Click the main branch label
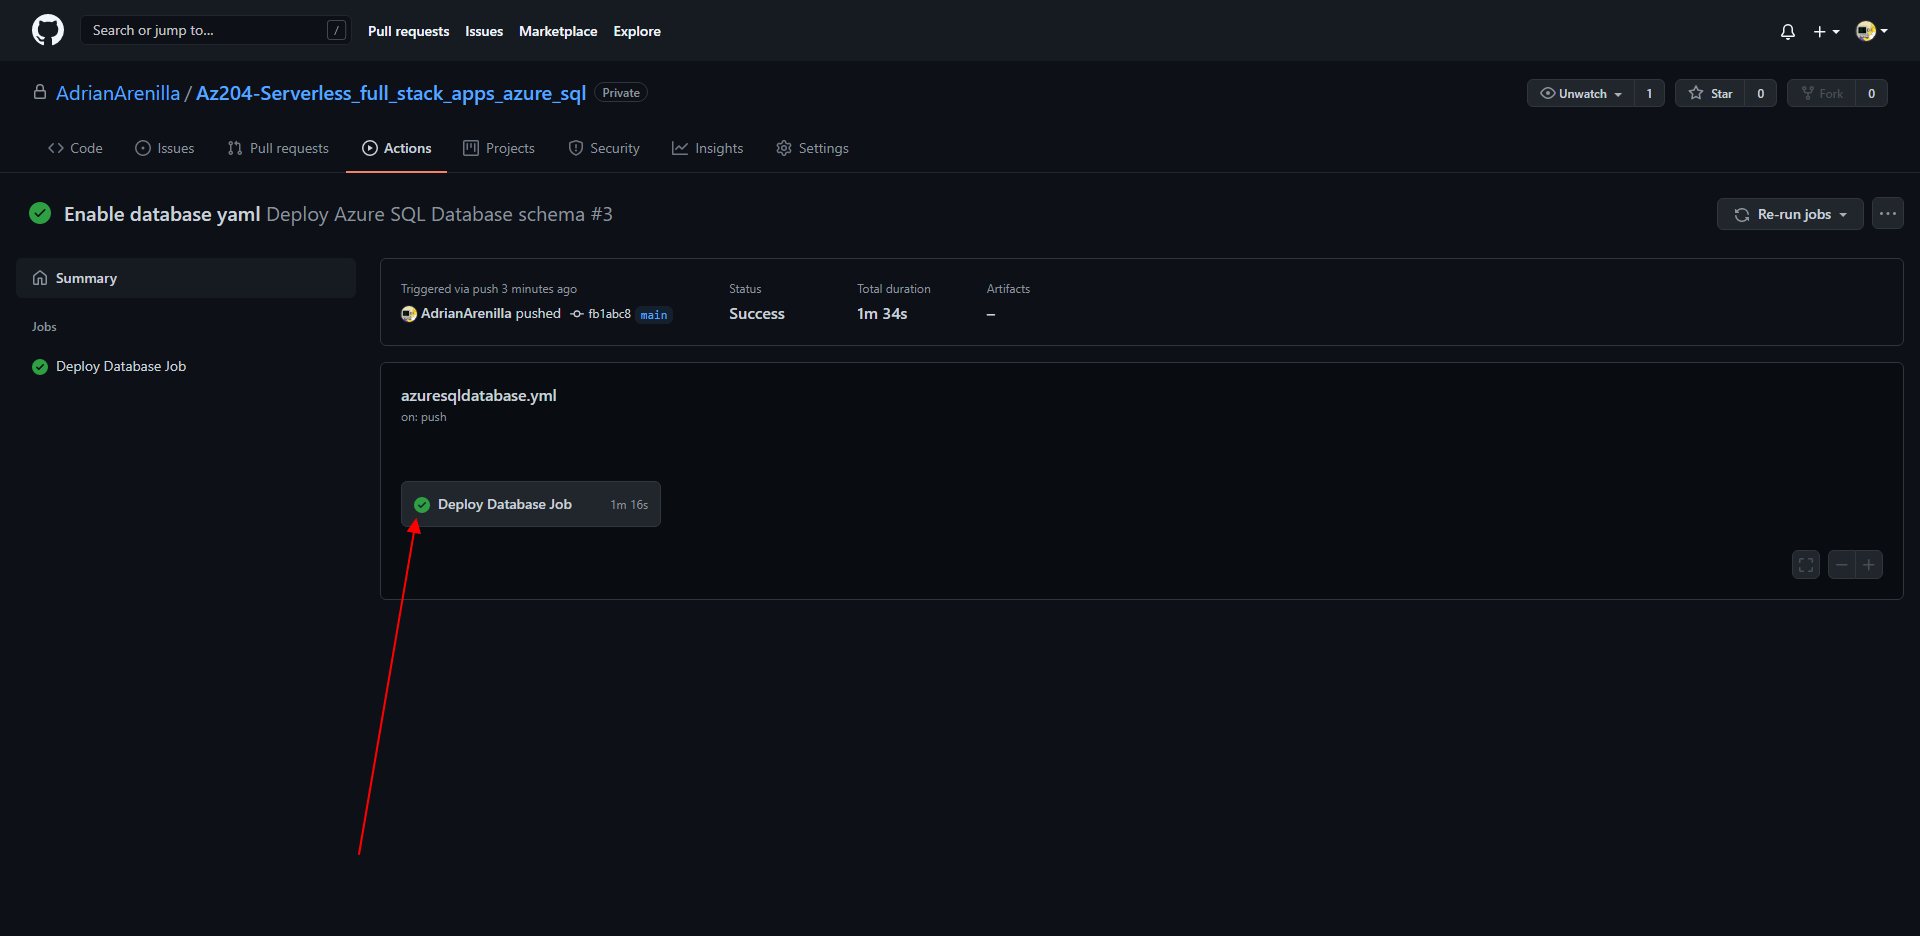Viewport: 1920px width, 936px height. pyautogui.click(x=654, y=315)
